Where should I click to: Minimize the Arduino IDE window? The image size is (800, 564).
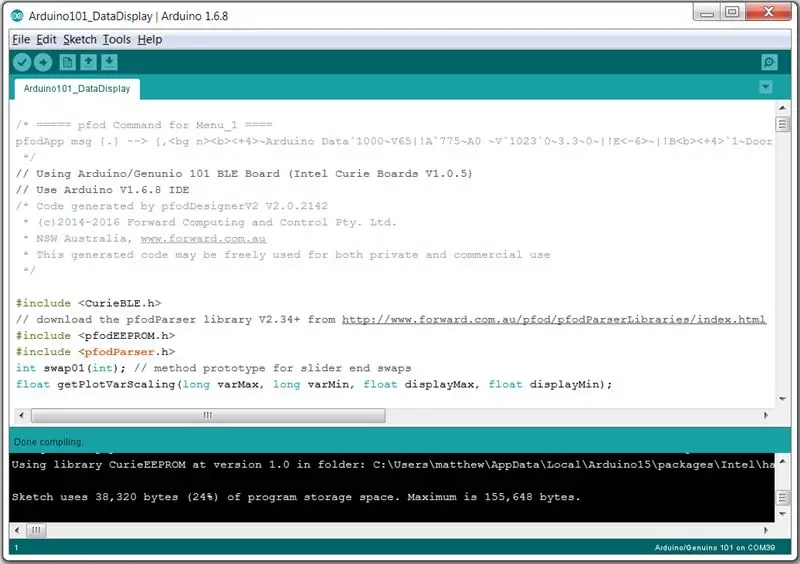coord(707,12)
